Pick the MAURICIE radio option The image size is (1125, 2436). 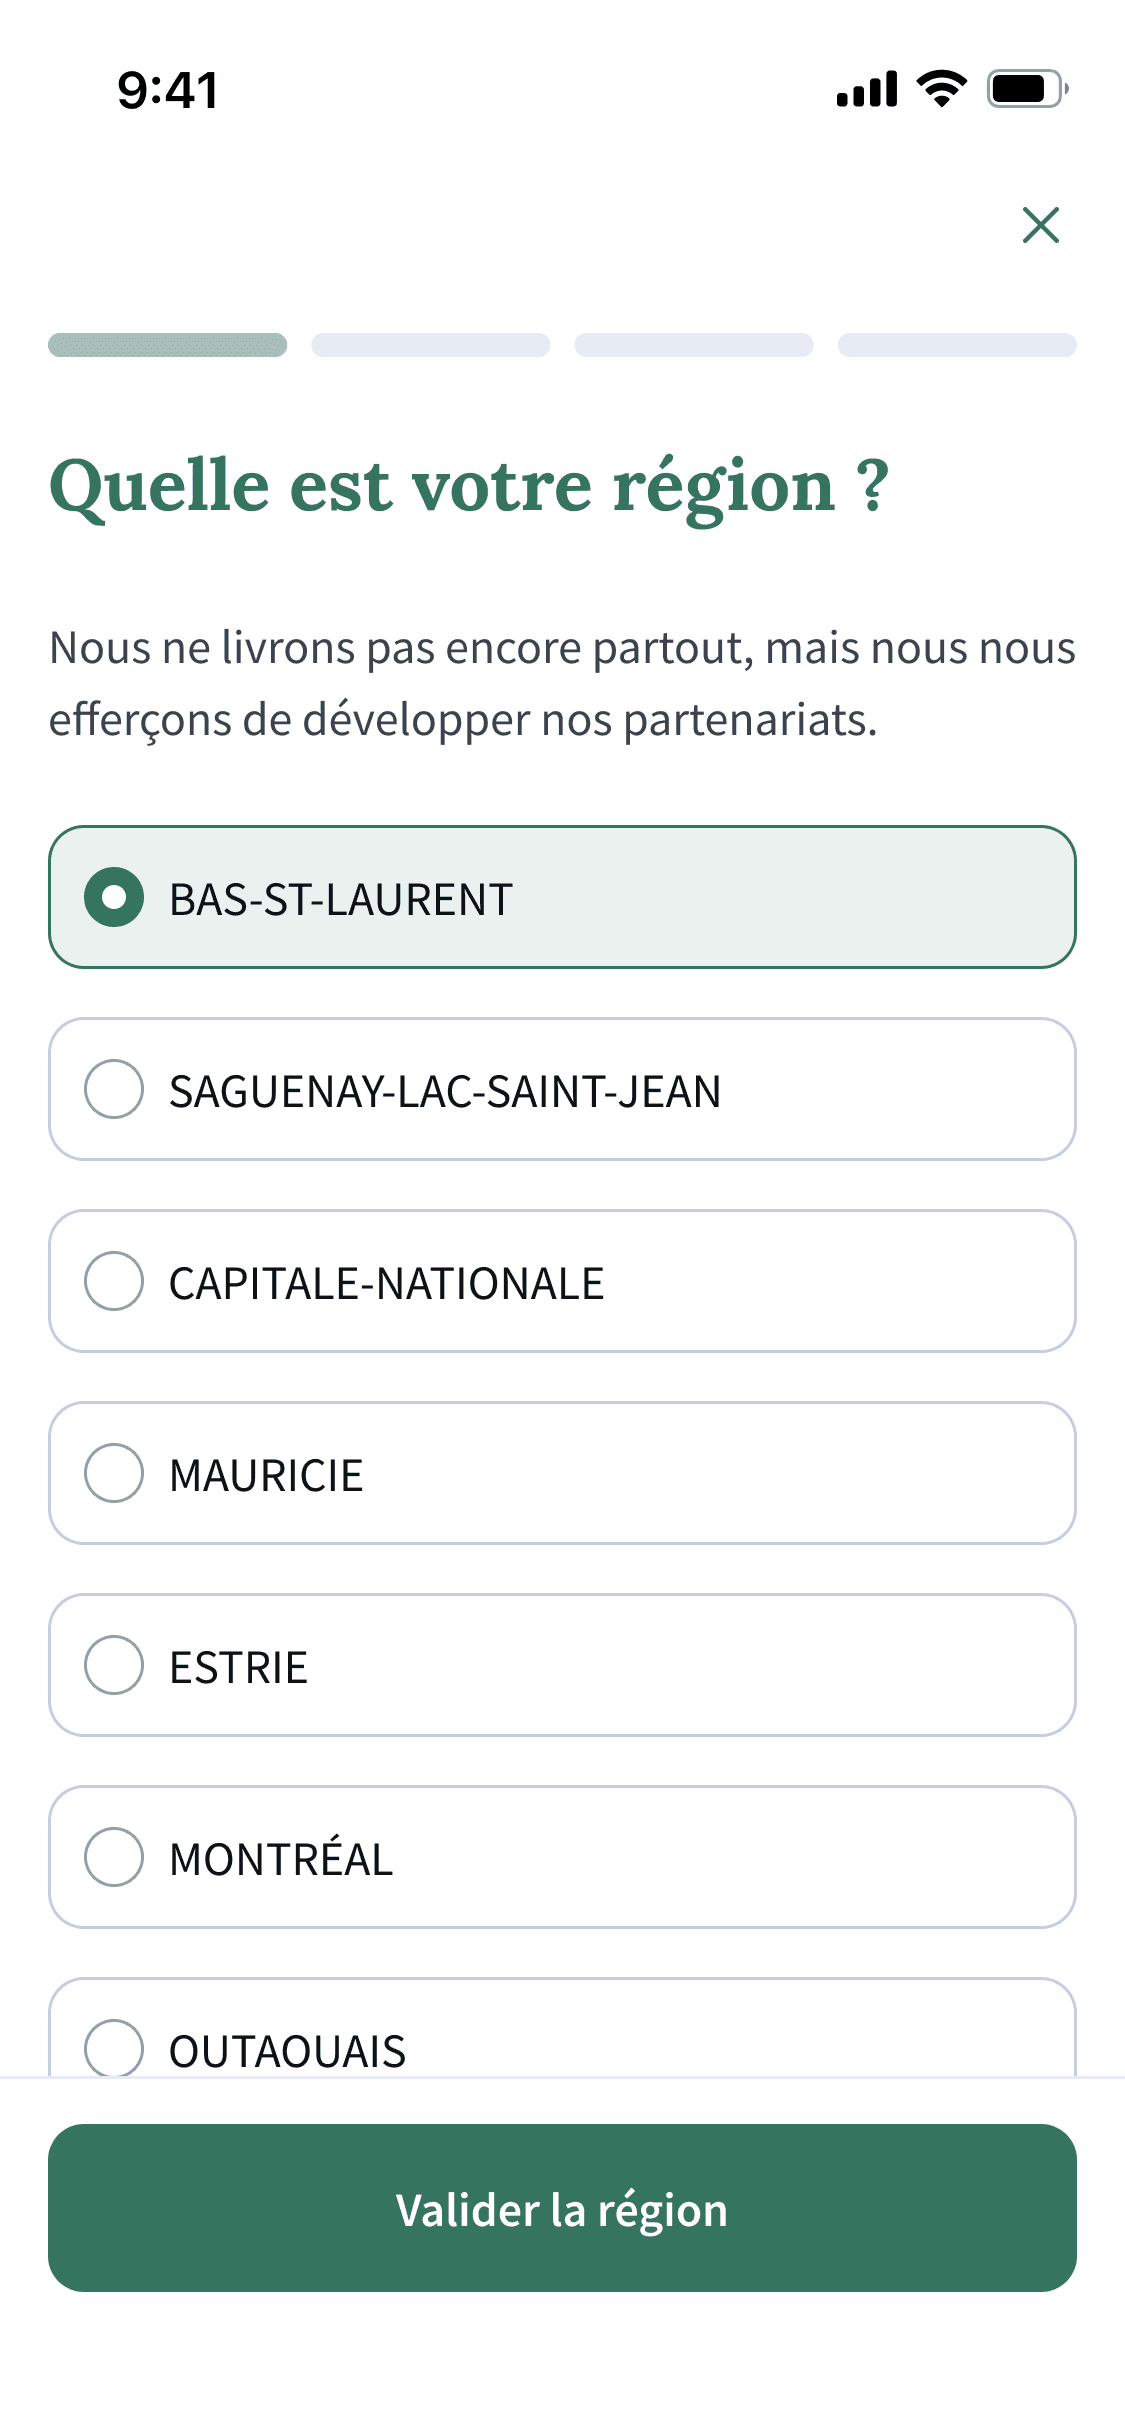point(114,1473)
